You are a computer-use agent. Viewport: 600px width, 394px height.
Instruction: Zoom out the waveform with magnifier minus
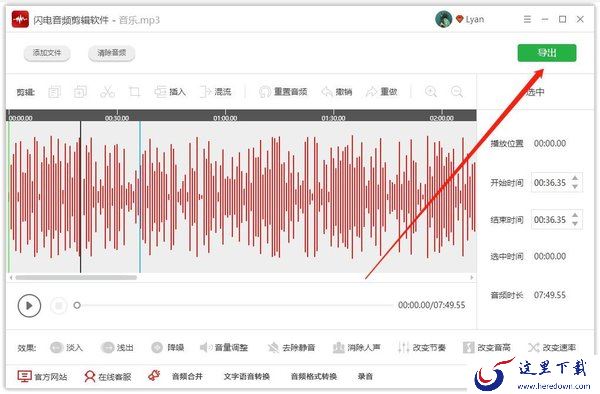(457, 92)
